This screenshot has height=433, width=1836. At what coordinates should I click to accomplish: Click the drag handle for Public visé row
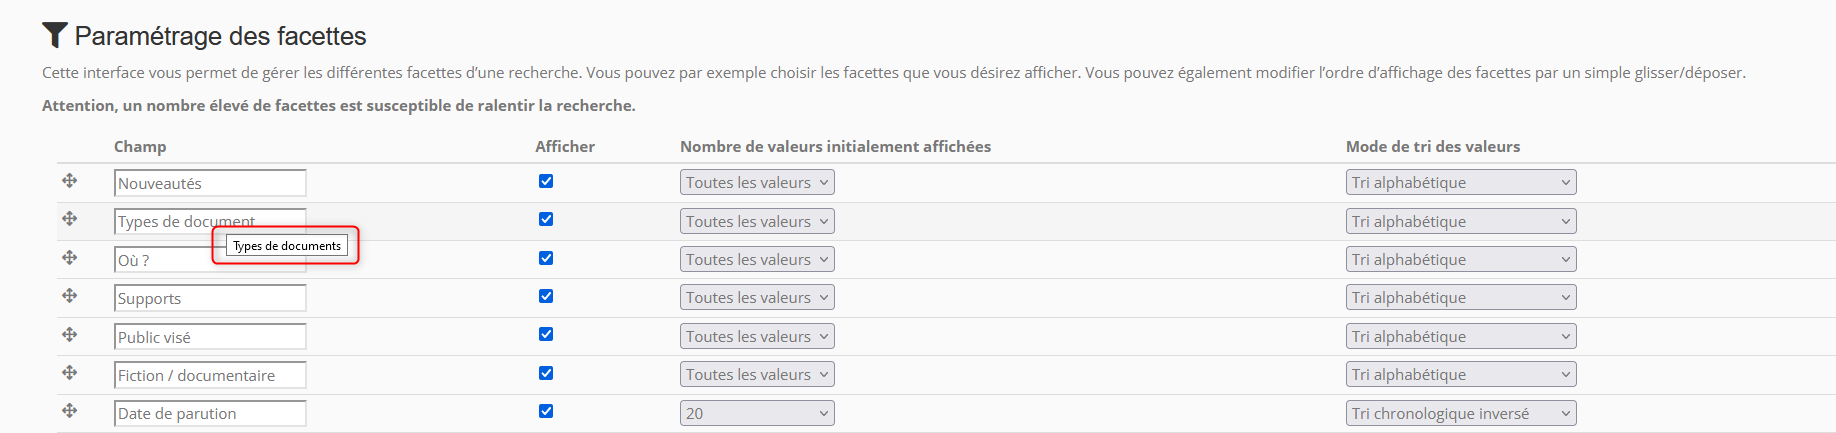[69, 334]
